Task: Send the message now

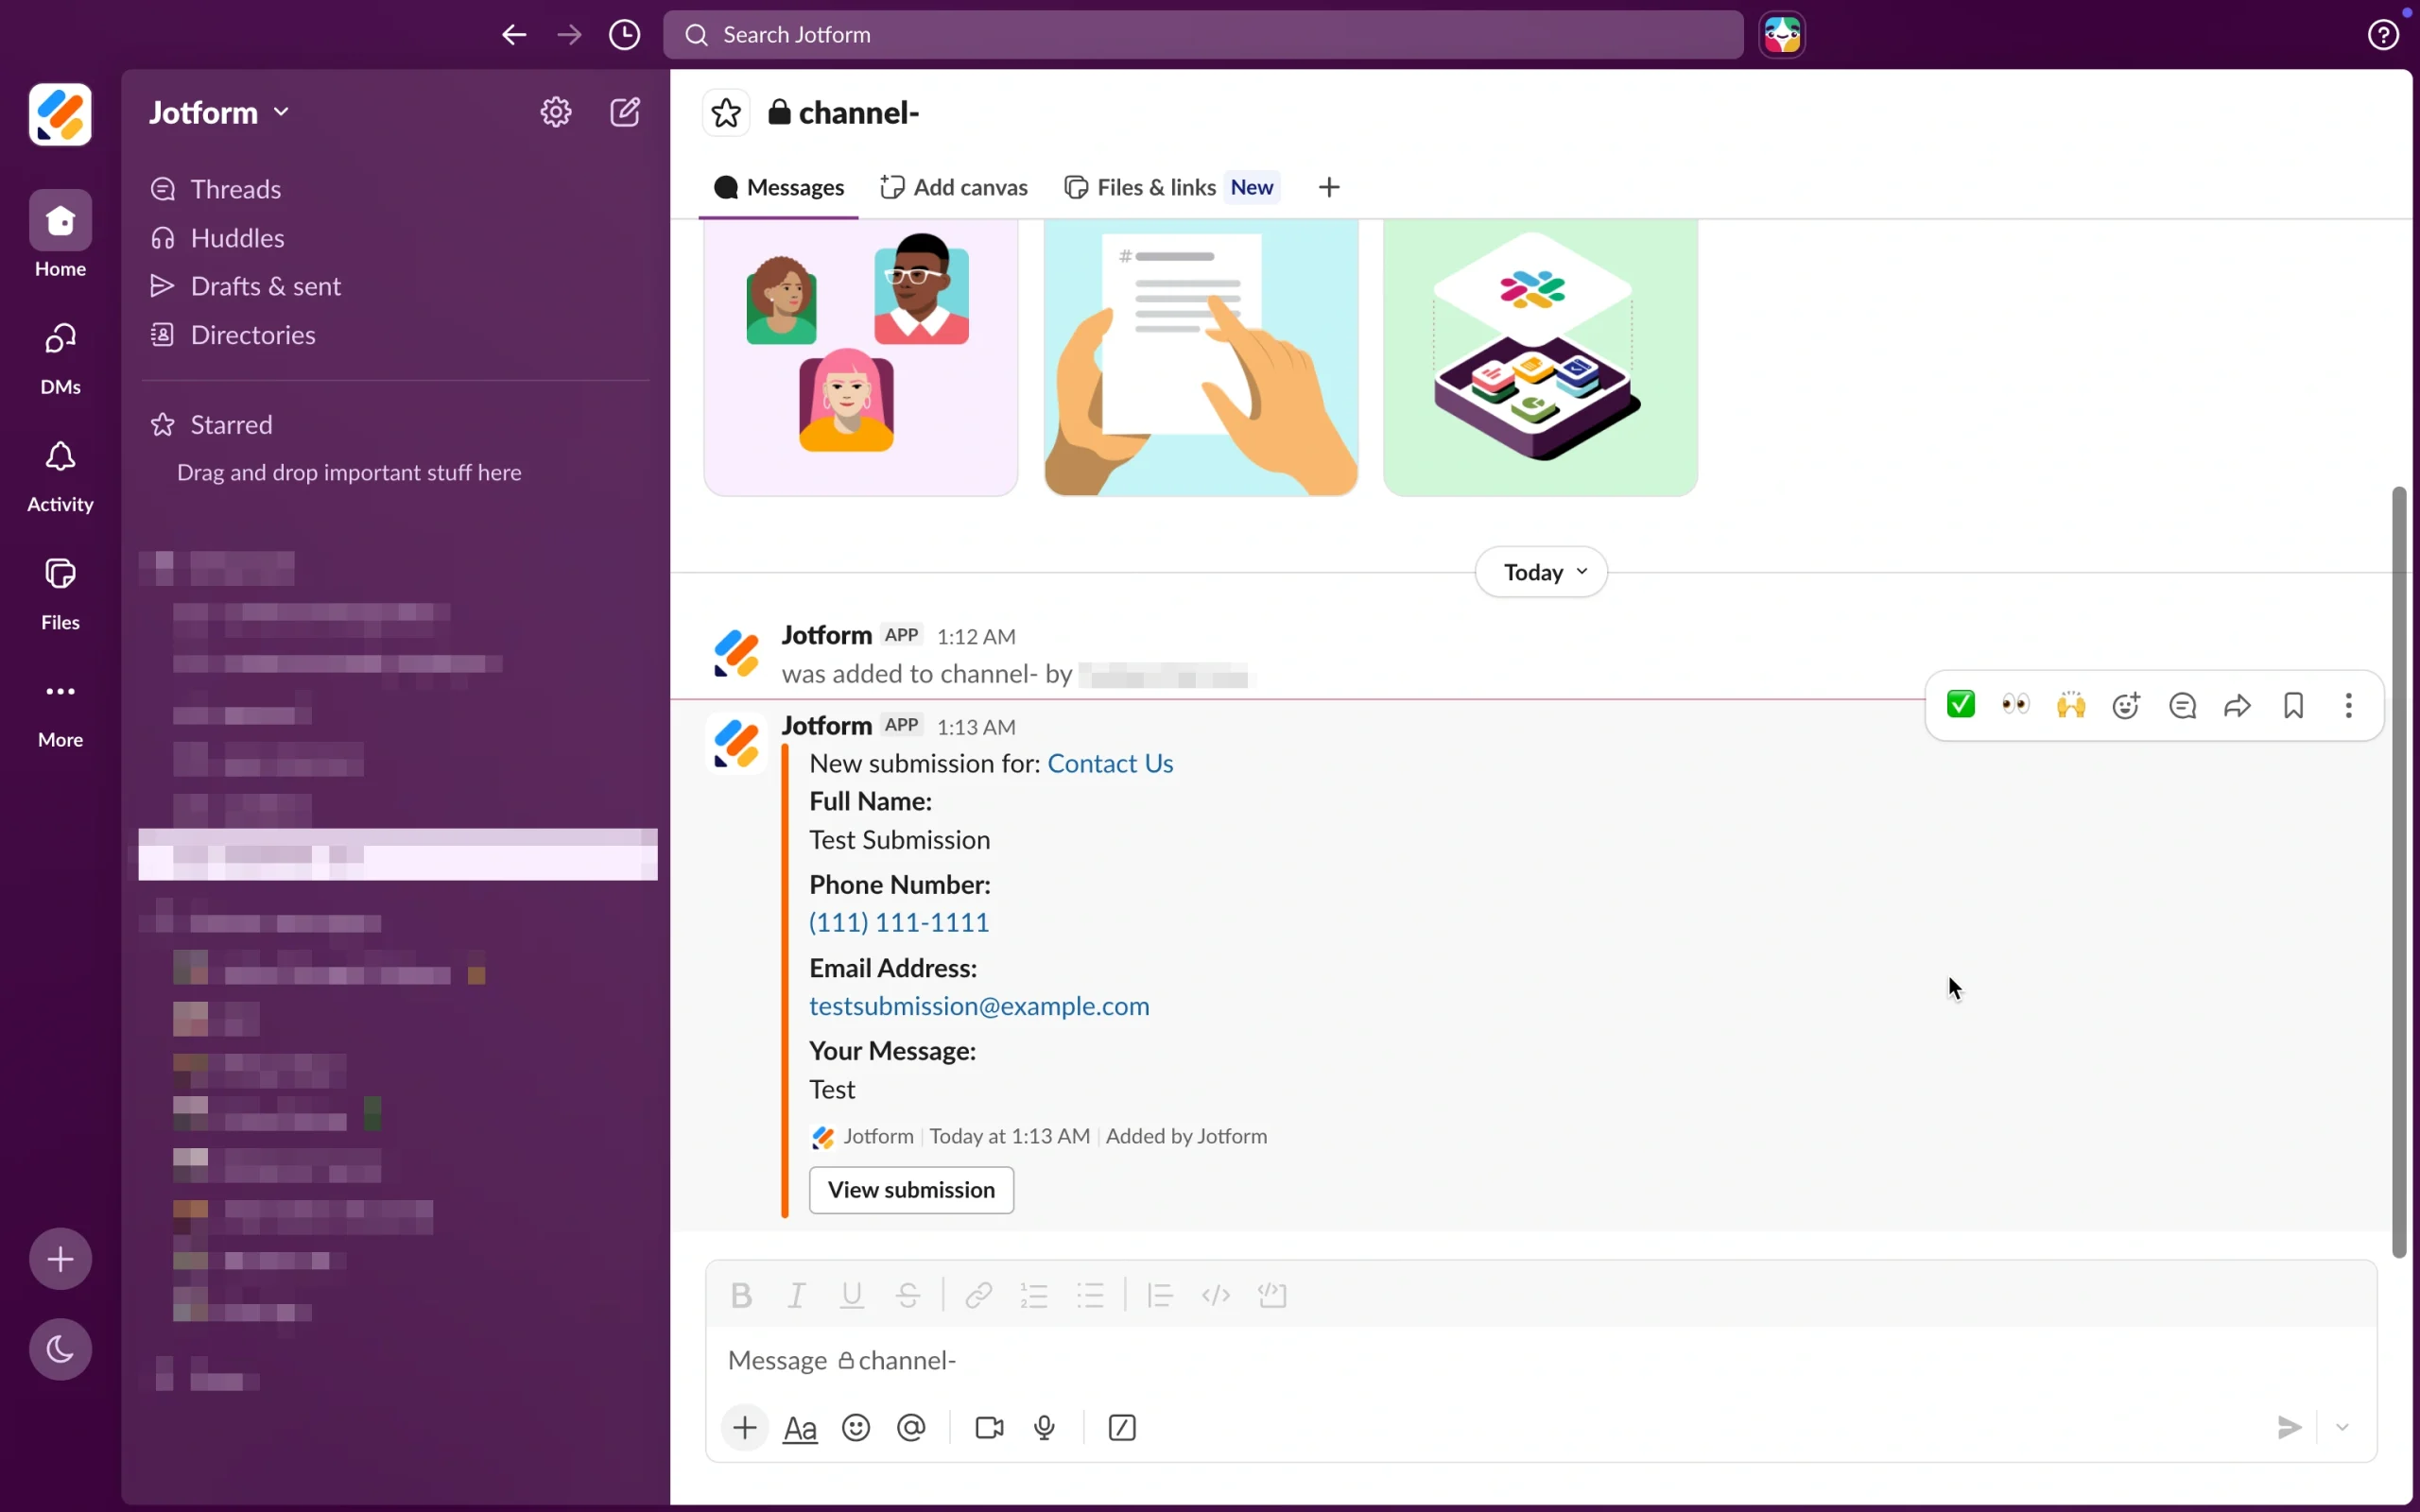Action: point(2289,1427)
